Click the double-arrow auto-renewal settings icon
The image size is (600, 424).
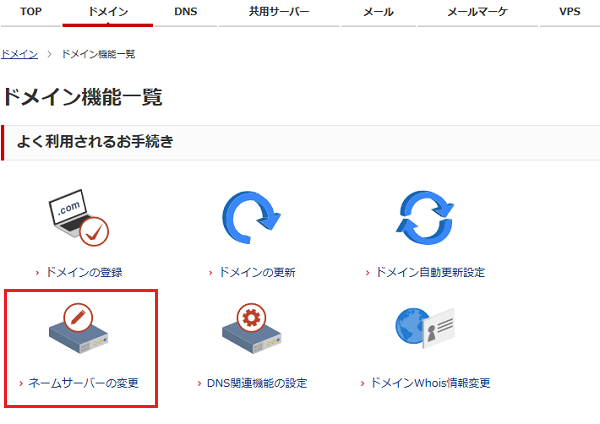425,218
